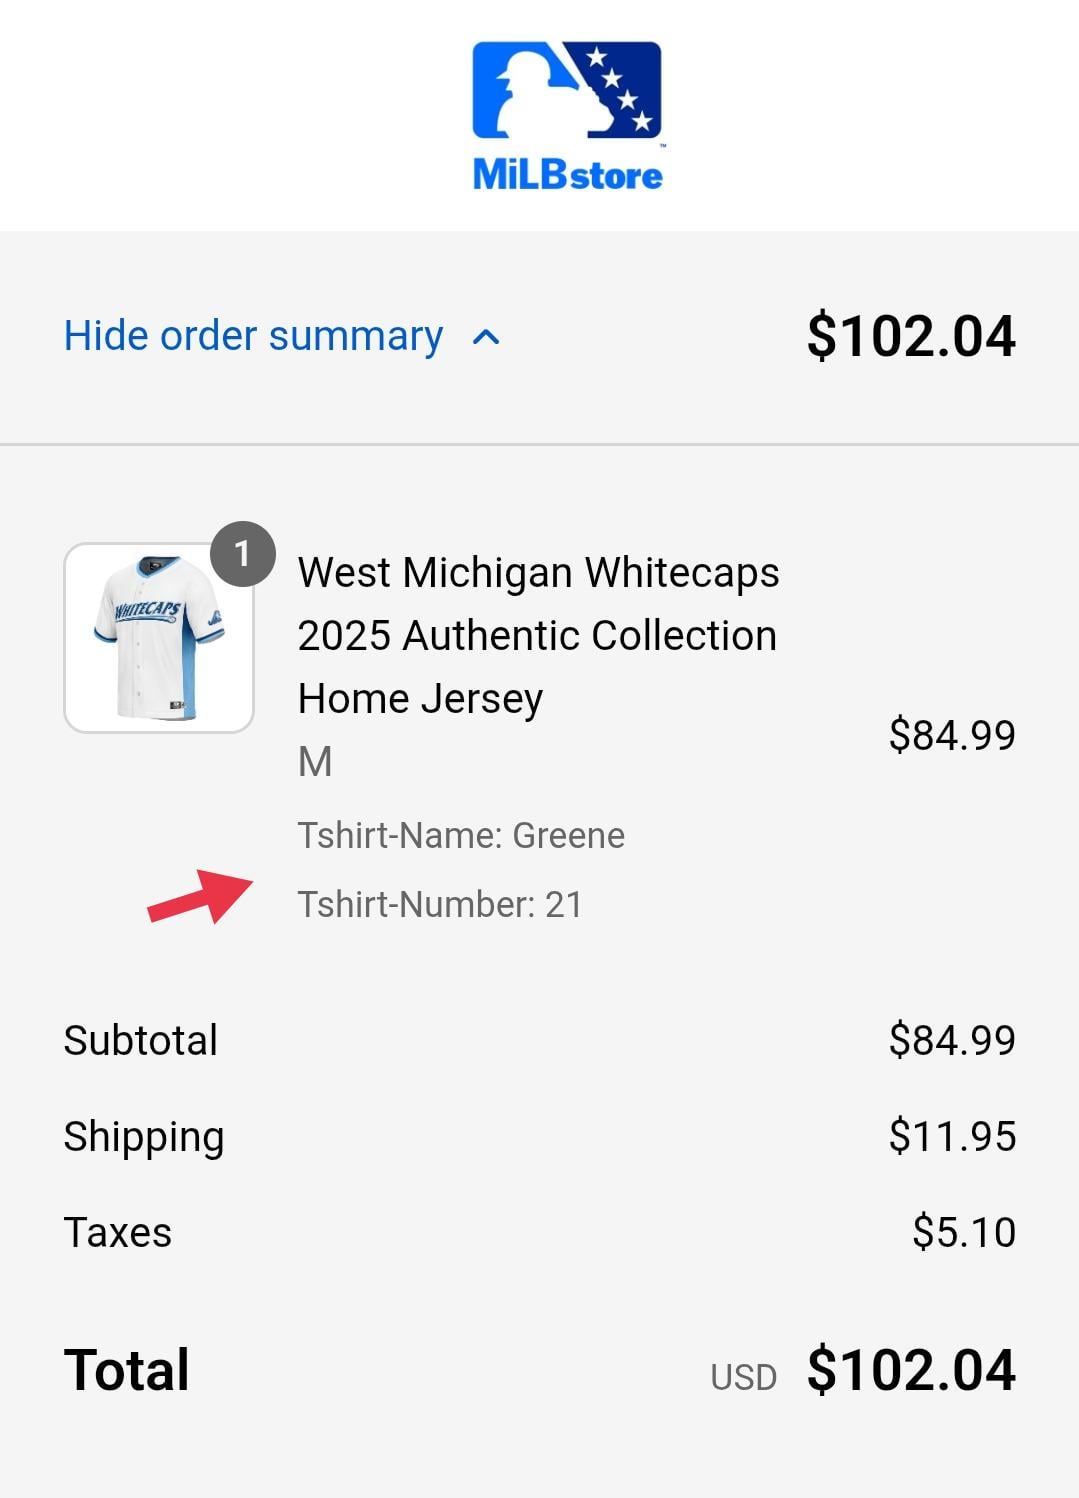Viewport: 1079px width, 1498px height.
Task: Select the West Michigan Whitecaps jersey title
Action: click(538, 635)
